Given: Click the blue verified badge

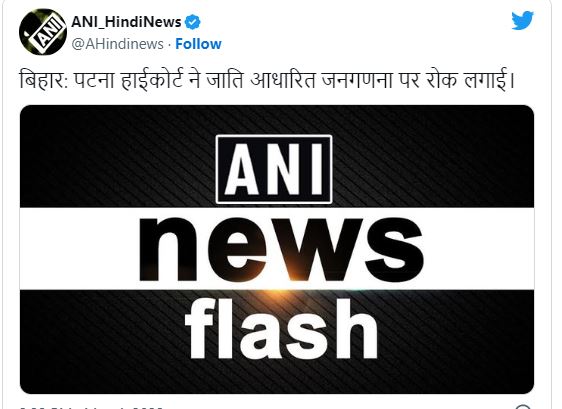Looking at the screenshot, I should [x=192, y=22].
